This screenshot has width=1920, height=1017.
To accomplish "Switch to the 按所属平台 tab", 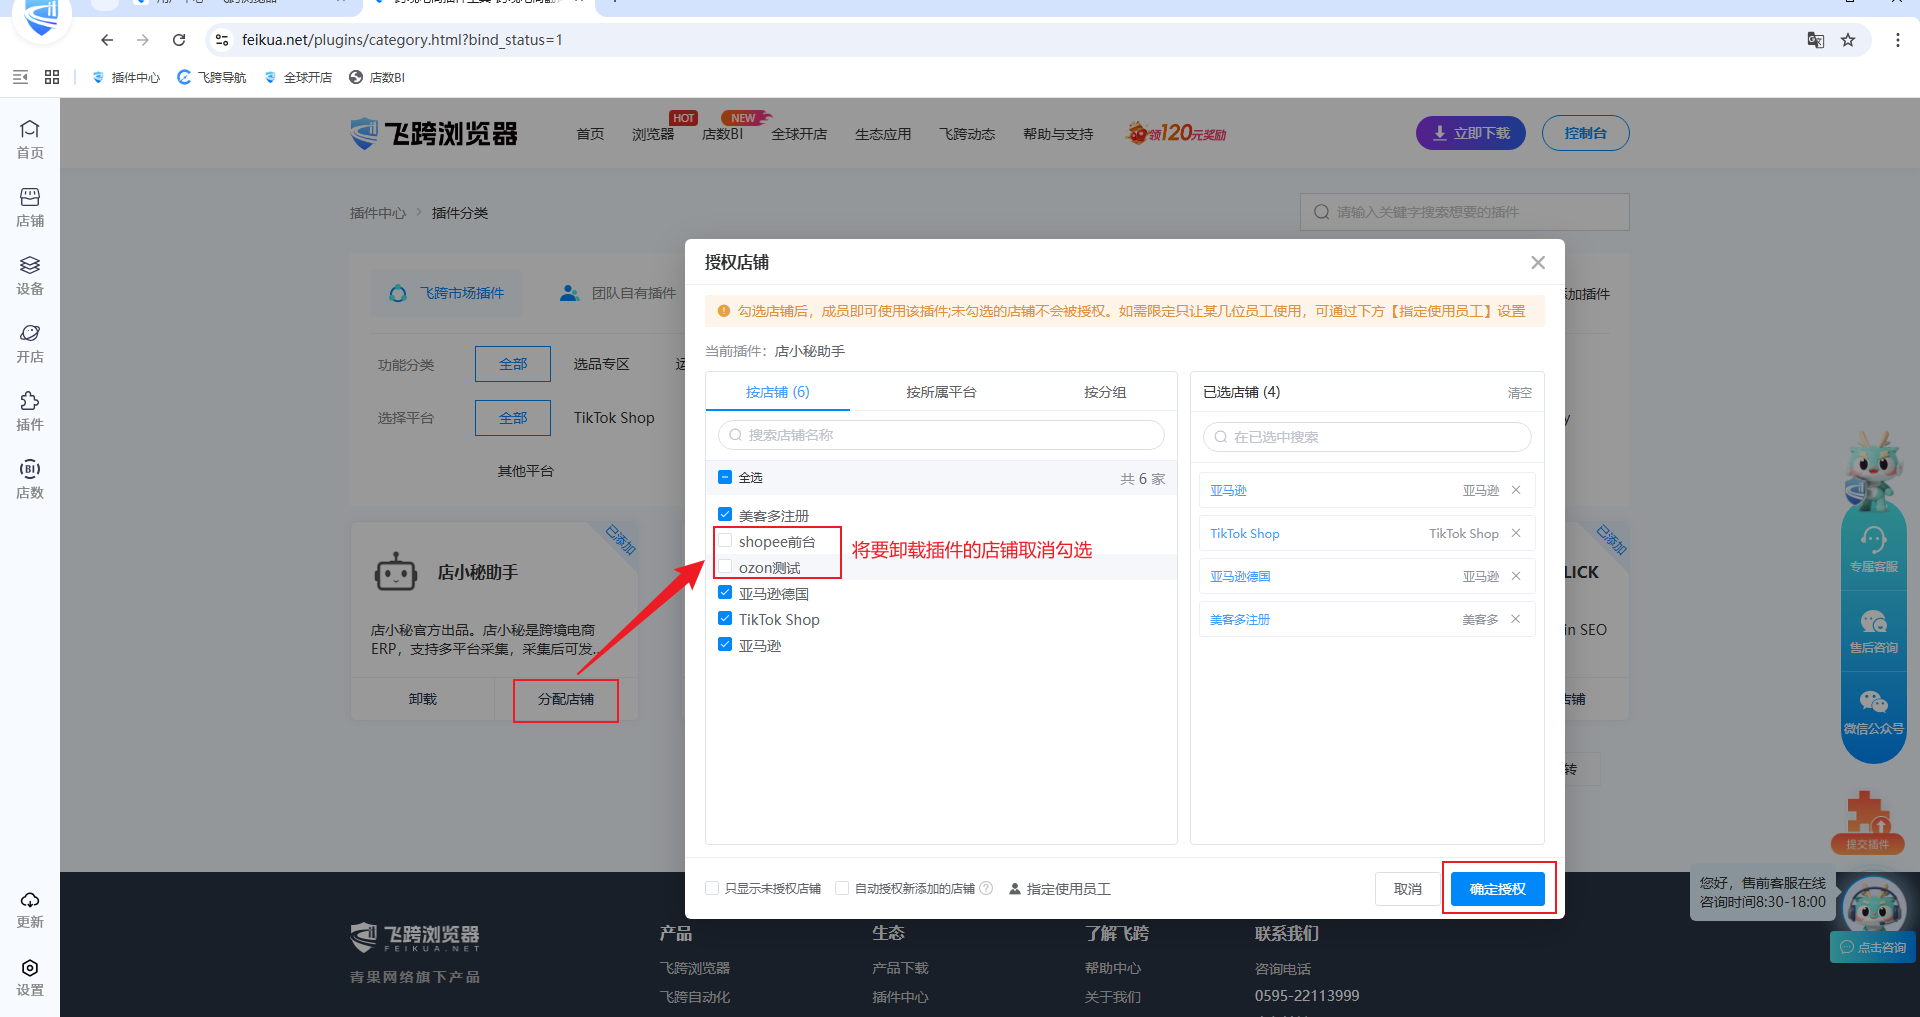I will [x=941, y=392].
